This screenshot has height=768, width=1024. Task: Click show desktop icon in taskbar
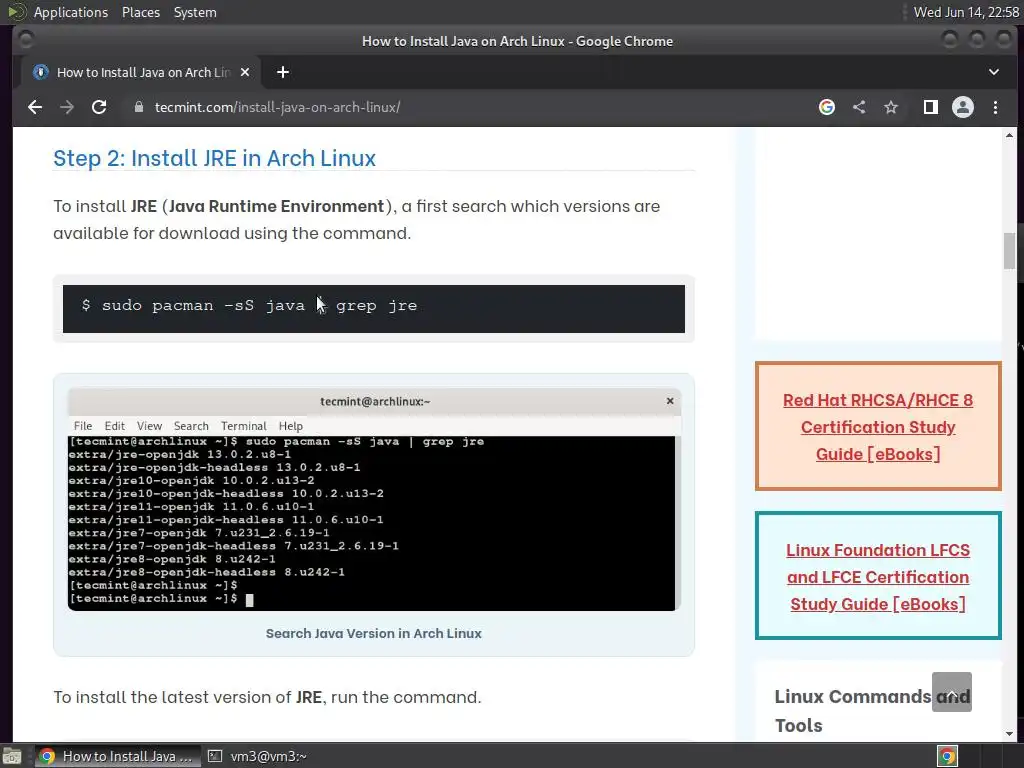[12, 756]
